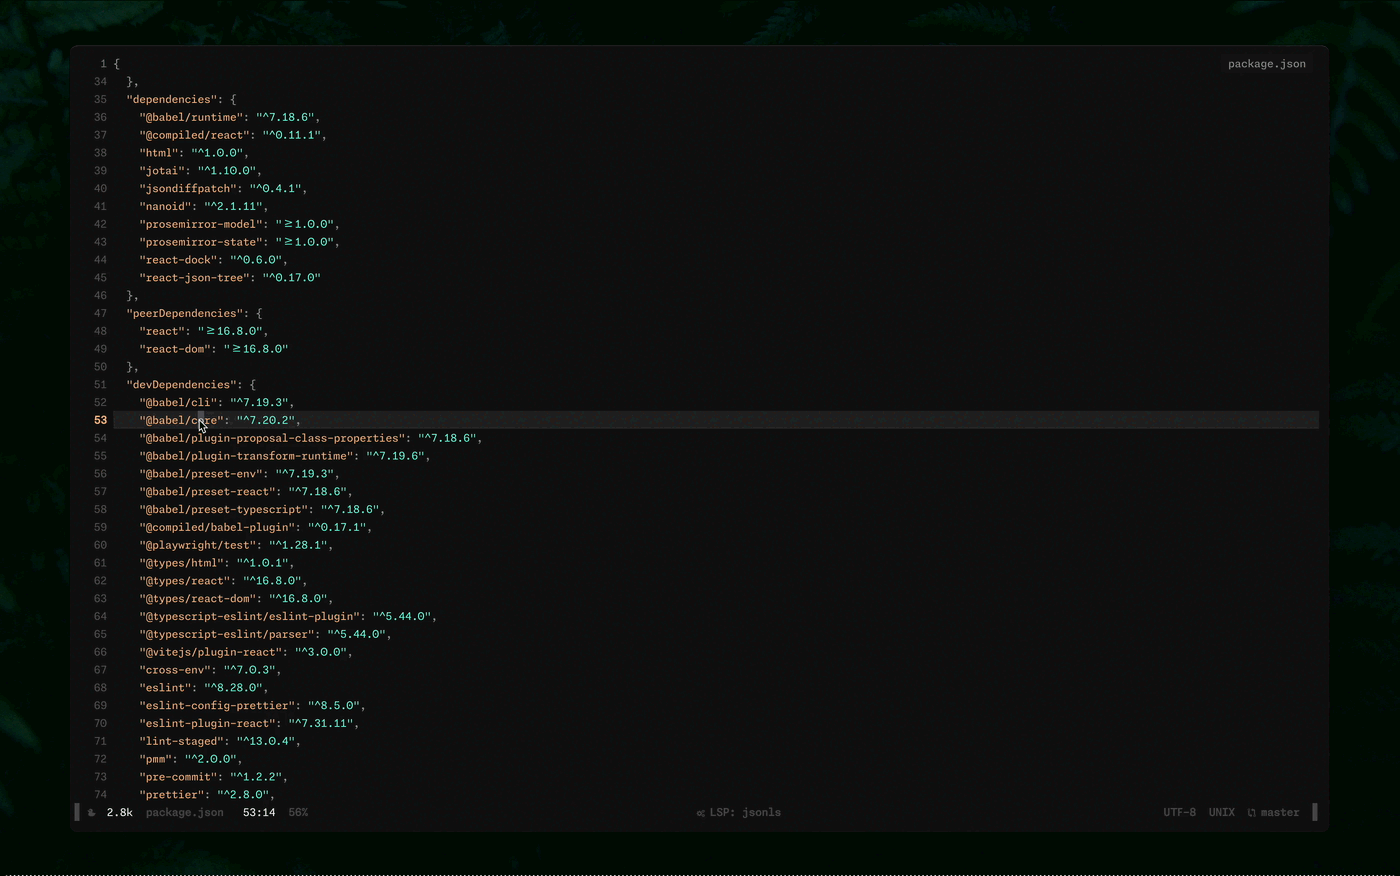Click the "peerDependencies" key on line 47
Image resolution: width=1400 pixels, height=876 pixels.
pyautogui.click(x=185, y=314)
